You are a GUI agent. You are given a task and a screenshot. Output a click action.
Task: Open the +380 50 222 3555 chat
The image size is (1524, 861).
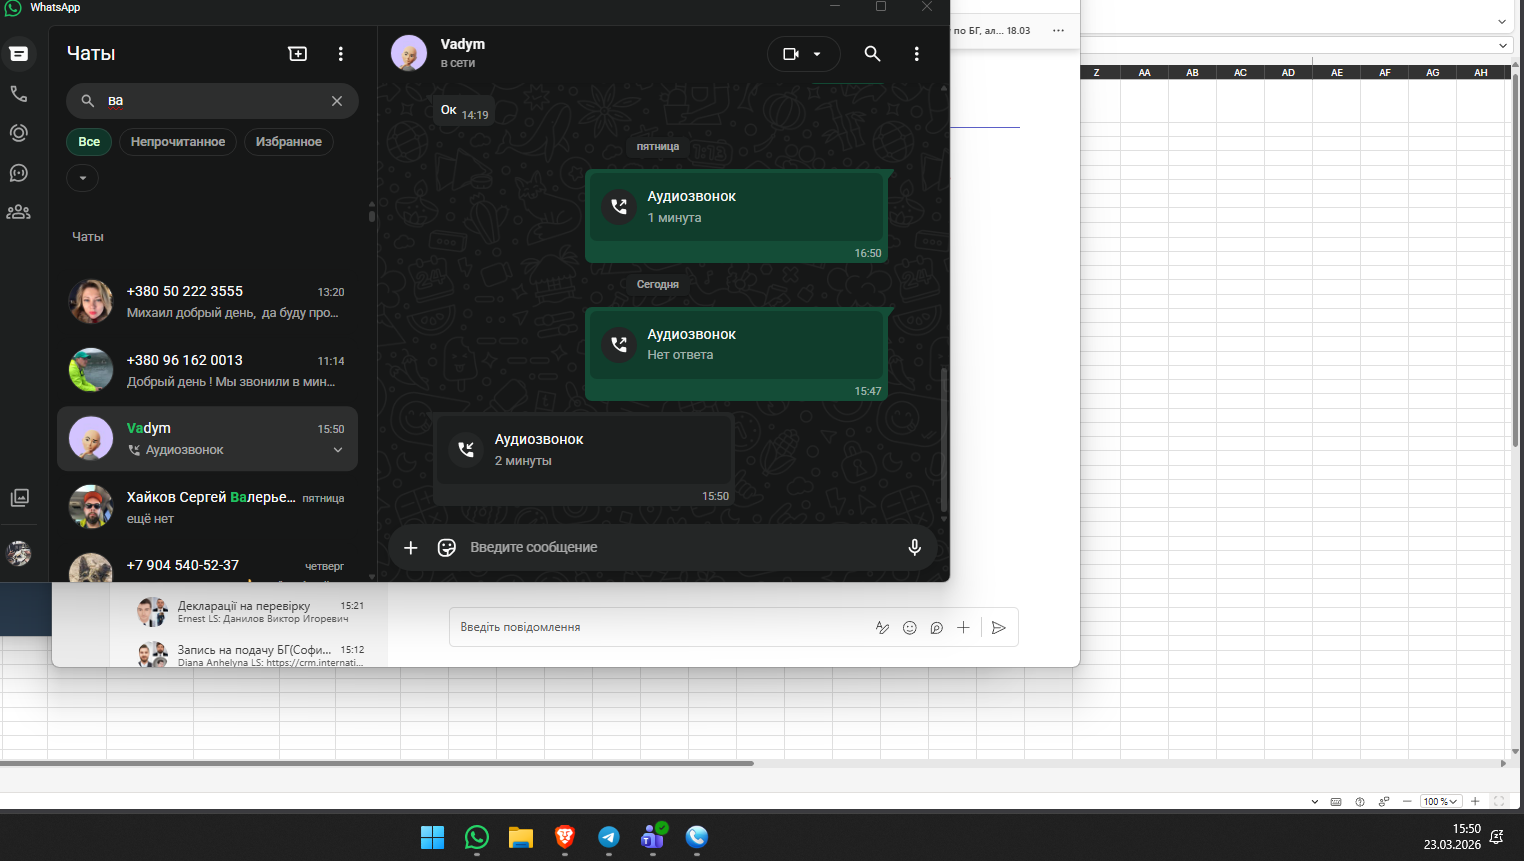pos(207,302)
